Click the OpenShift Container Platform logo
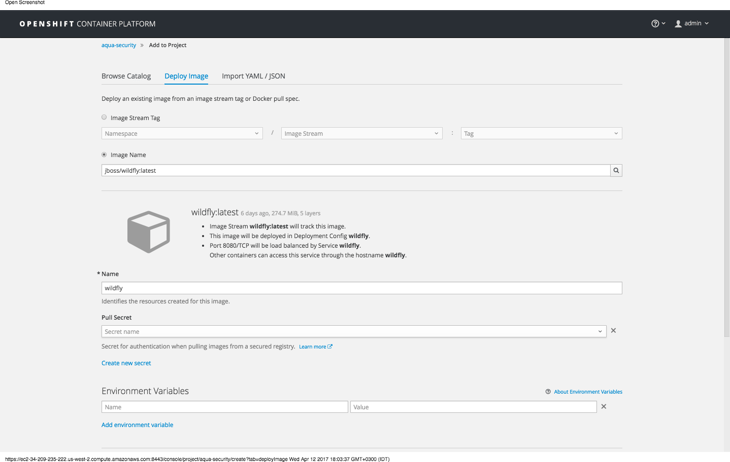 coord(88,24)
